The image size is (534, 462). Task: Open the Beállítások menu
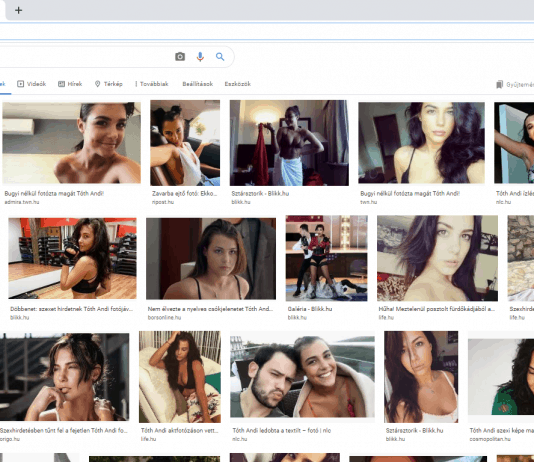coord(198,84)
